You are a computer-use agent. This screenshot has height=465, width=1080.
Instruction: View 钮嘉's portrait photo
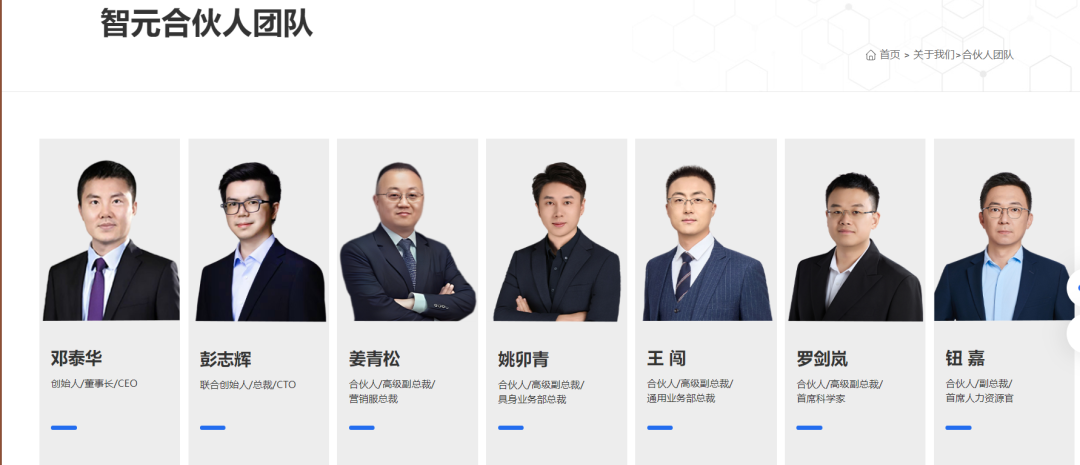(x=1004, y=247)
